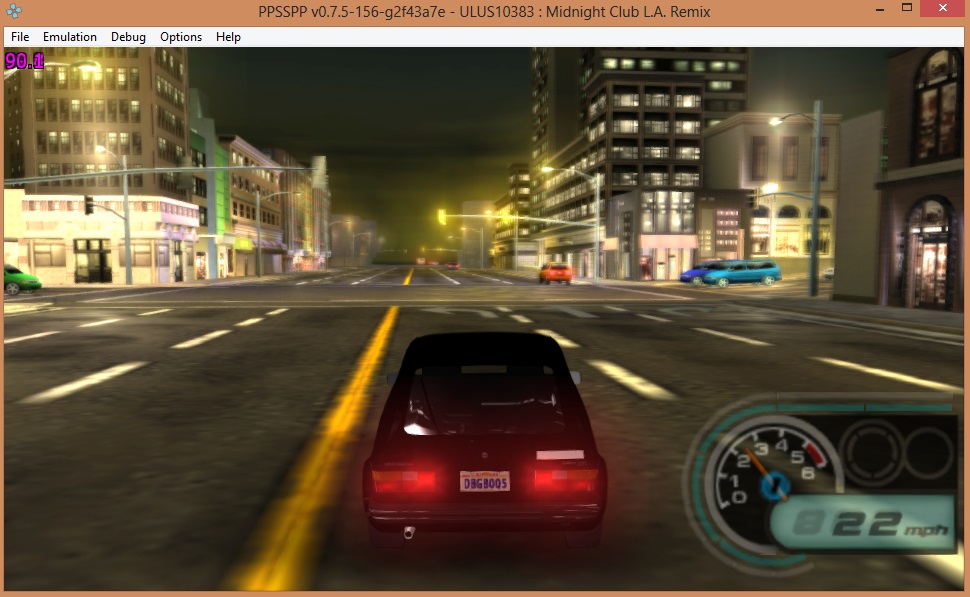970x597 pixels.
Task: Click the blue minivan parked on right
Action: [x=741, y=273]
